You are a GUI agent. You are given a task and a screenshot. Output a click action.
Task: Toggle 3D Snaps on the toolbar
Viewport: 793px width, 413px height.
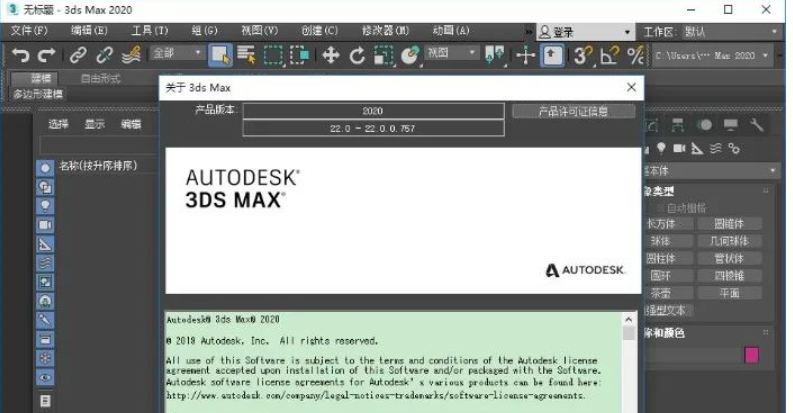pos(583,55)
